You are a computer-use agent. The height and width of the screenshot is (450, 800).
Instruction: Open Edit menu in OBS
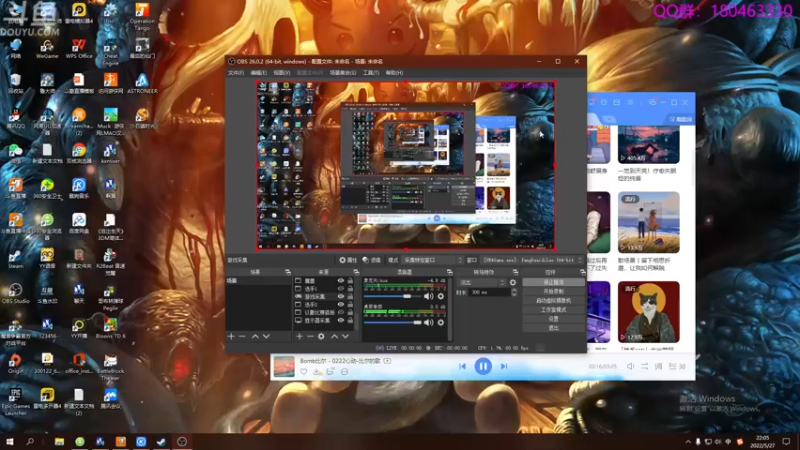pyautogui.click(x=259, y=73)
